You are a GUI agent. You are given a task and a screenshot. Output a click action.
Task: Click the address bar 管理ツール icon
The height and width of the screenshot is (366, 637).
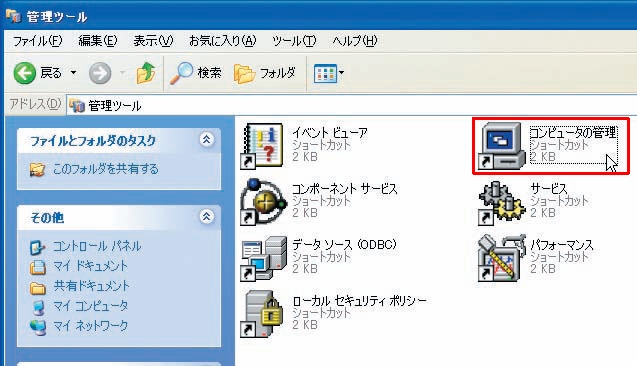pyautogui.click(x=76, y=106)
